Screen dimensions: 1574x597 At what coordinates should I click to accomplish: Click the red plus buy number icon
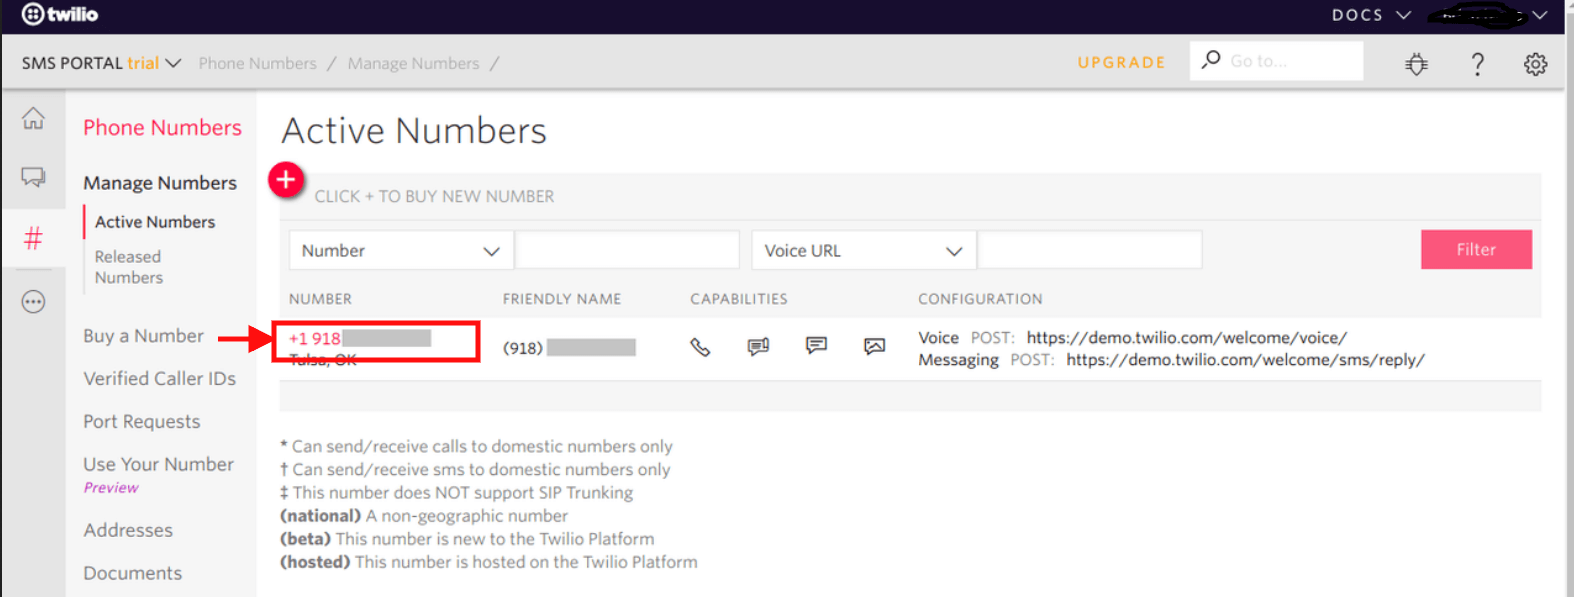(x=286, y=180)
